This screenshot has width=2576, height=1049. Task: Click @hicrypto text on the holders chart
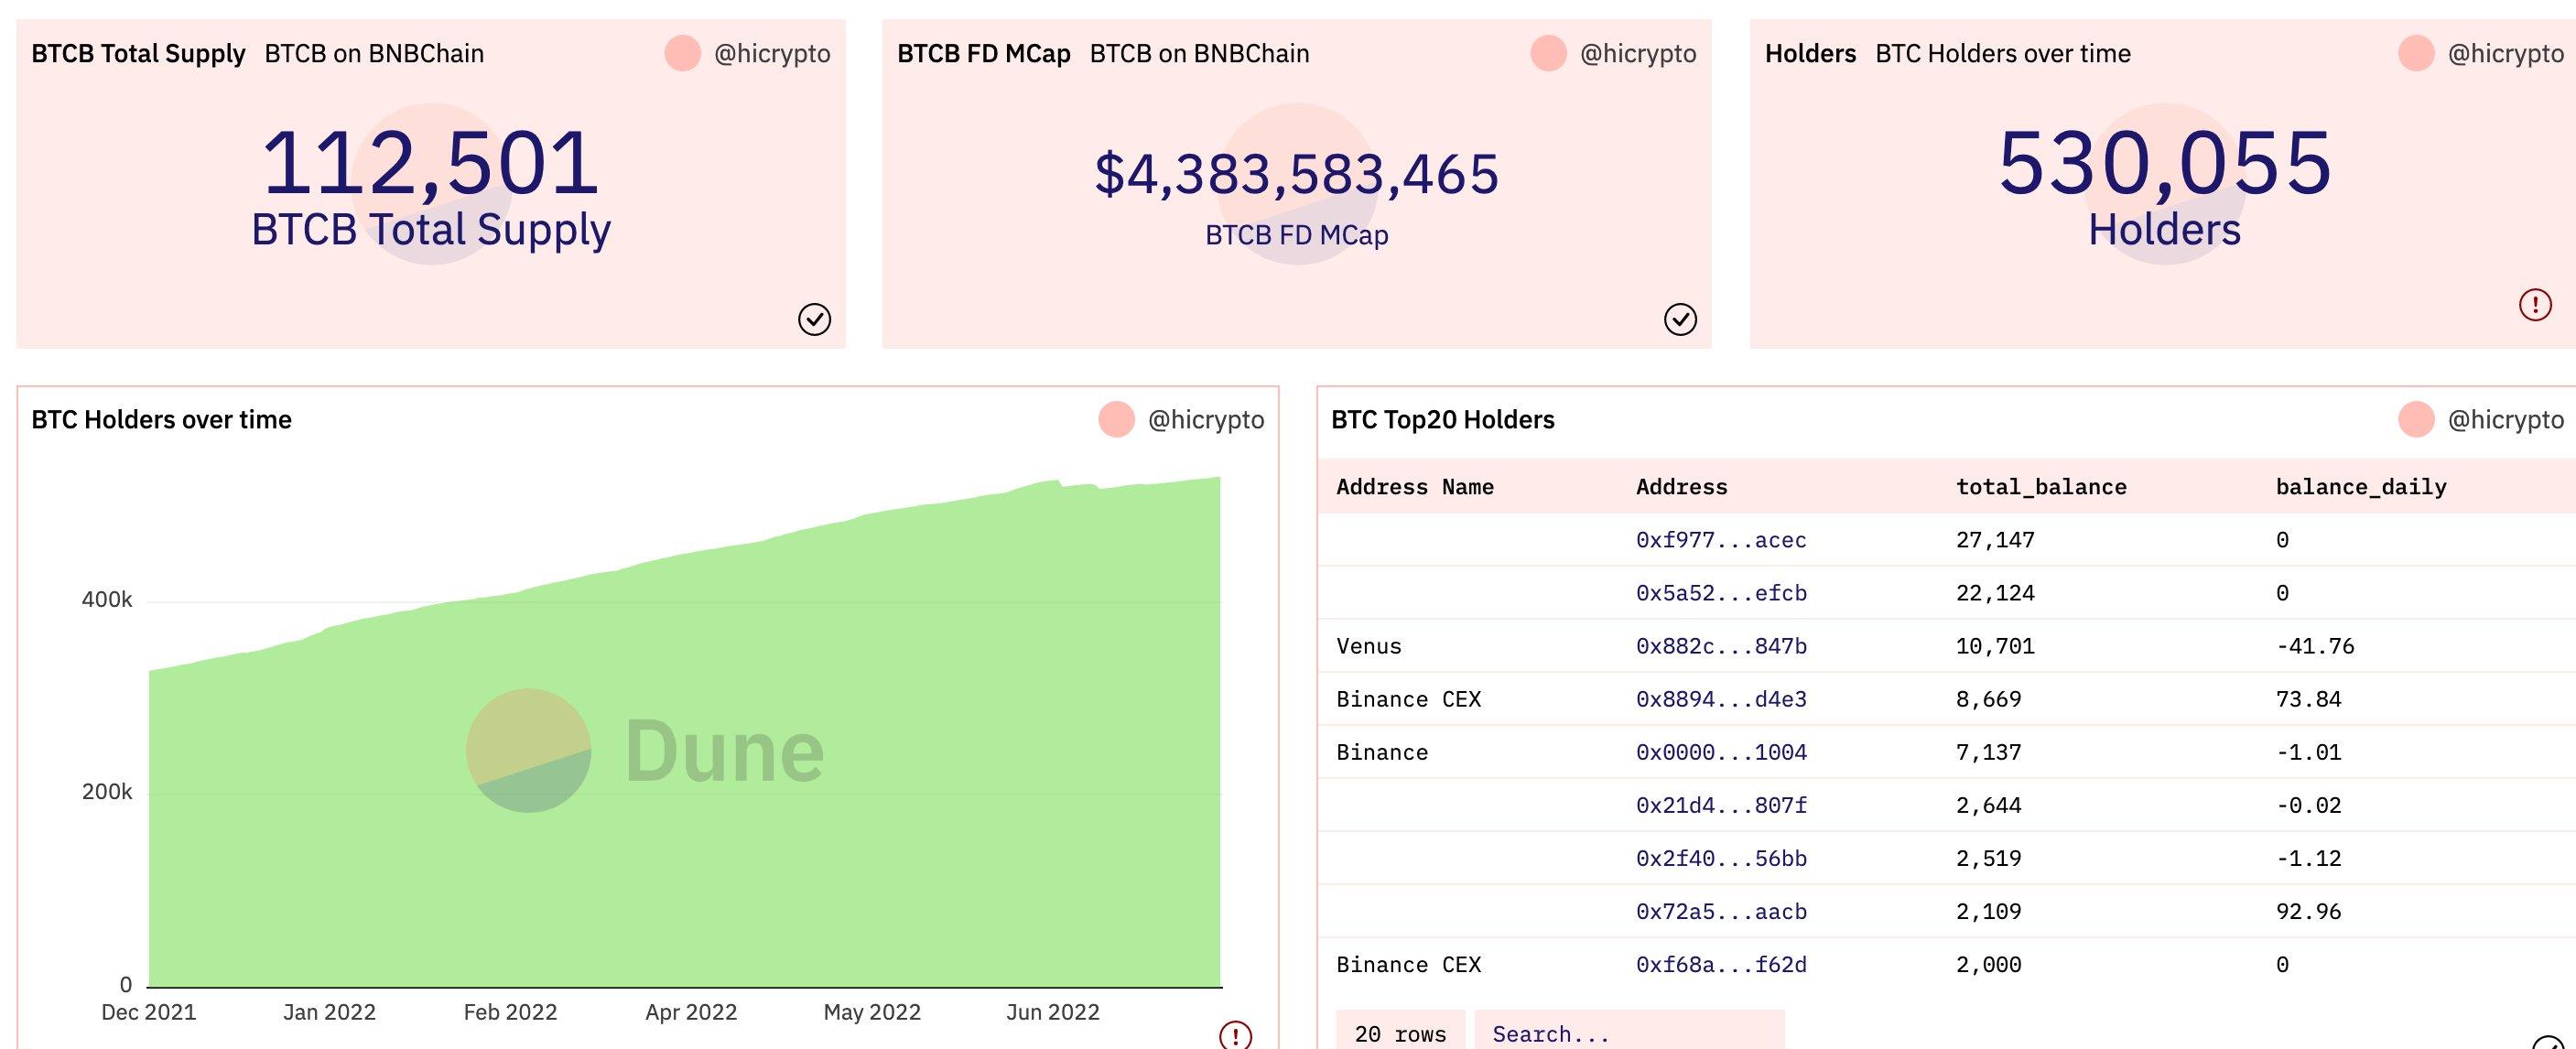coord(1209,420)
